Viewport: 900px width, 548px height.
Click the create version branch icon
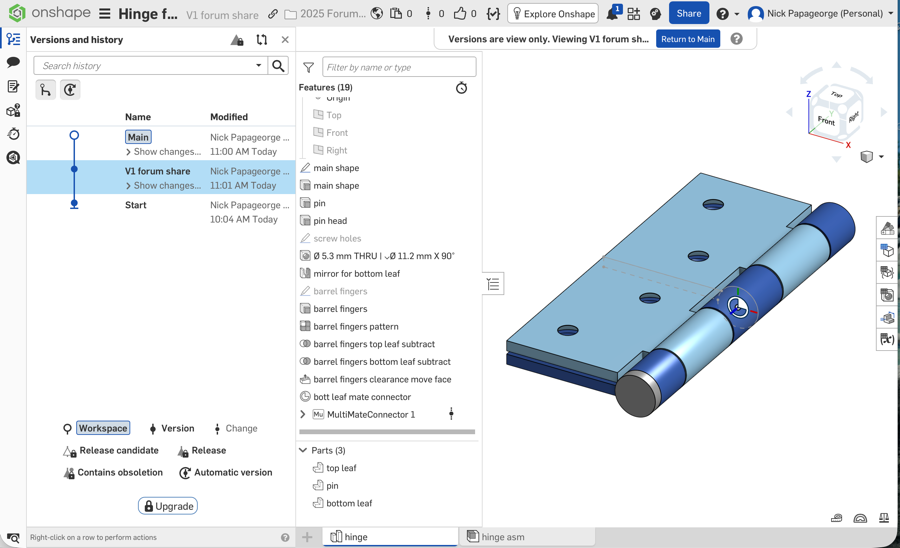(x=46, y=90)
